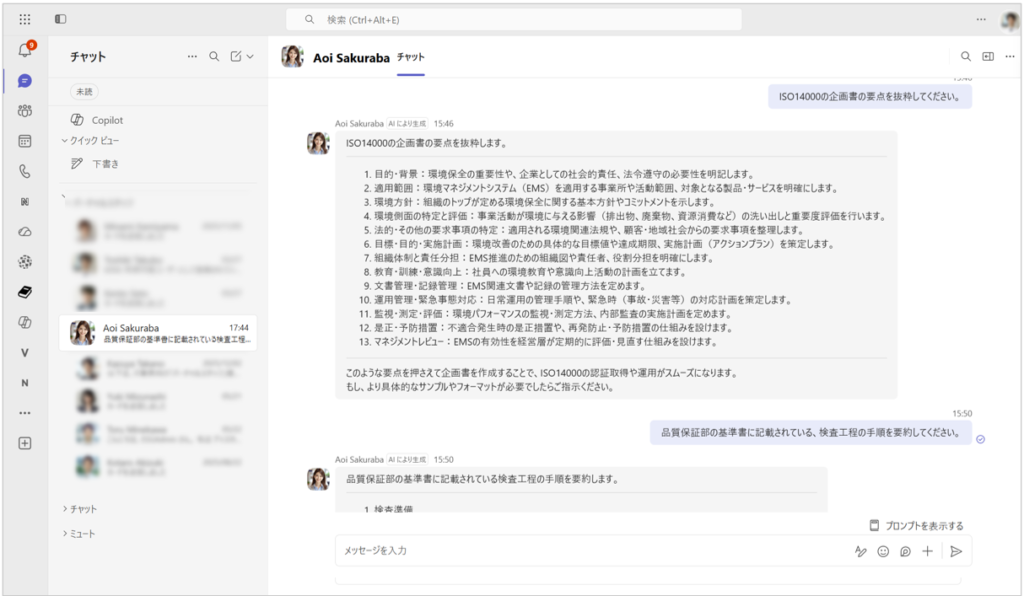Open actions and apps plus in compose box
1024x596 pixels.
(927, 552)
